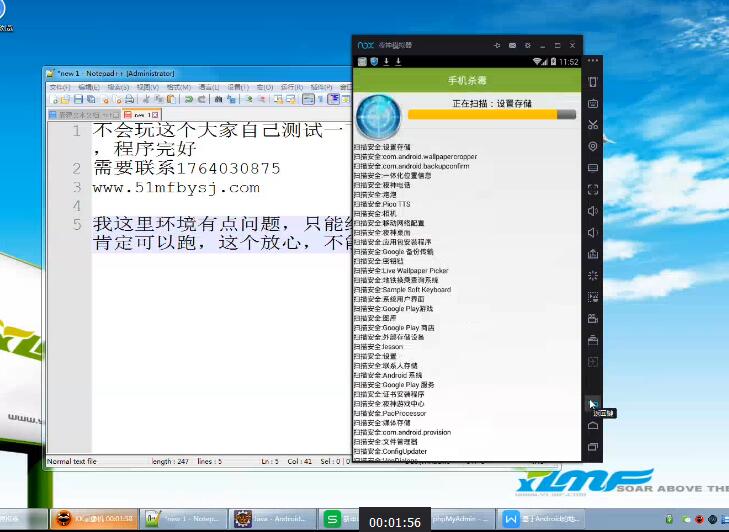The image size is (729, 532).
Task: Click the 1764030875 contact line in editor
Action: point(187,168)
